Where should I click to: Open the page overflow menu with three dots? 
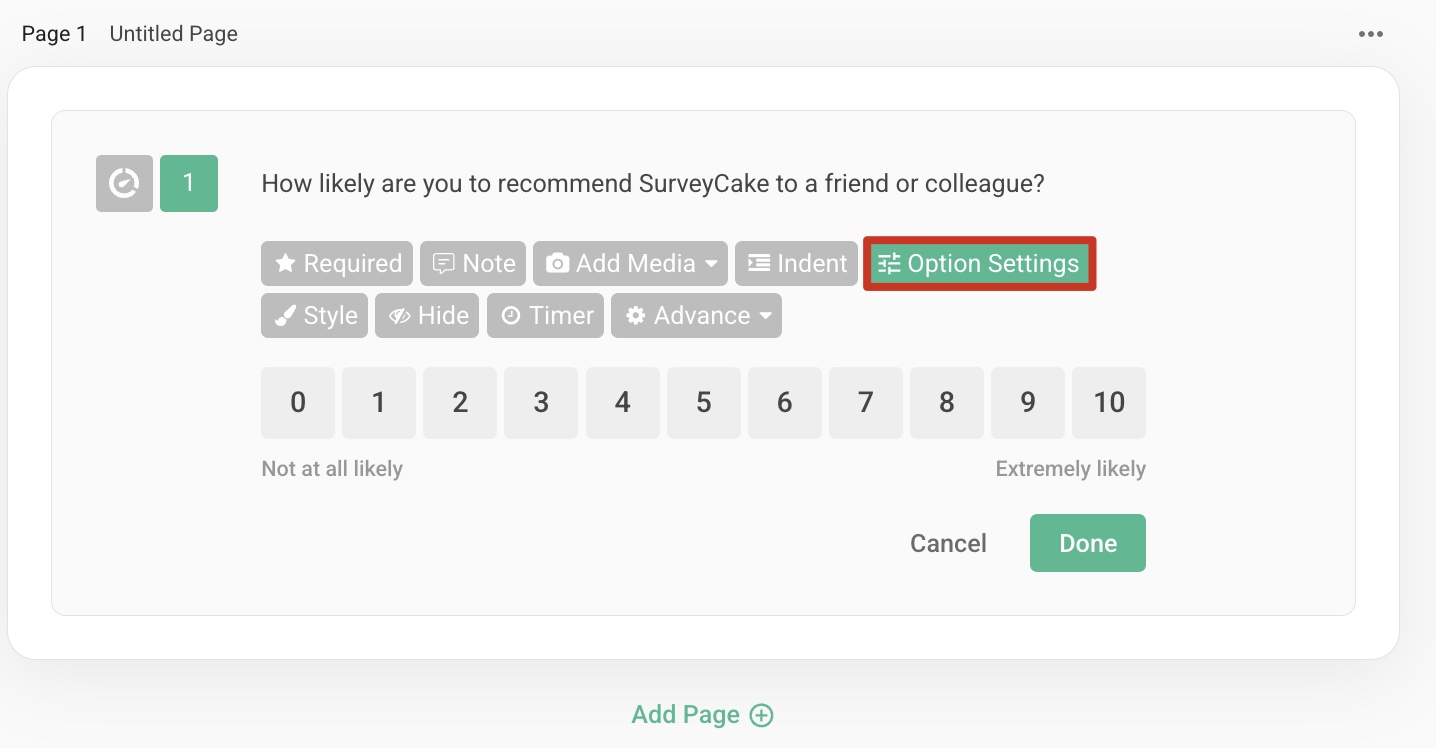click(x=1371, y=33)
